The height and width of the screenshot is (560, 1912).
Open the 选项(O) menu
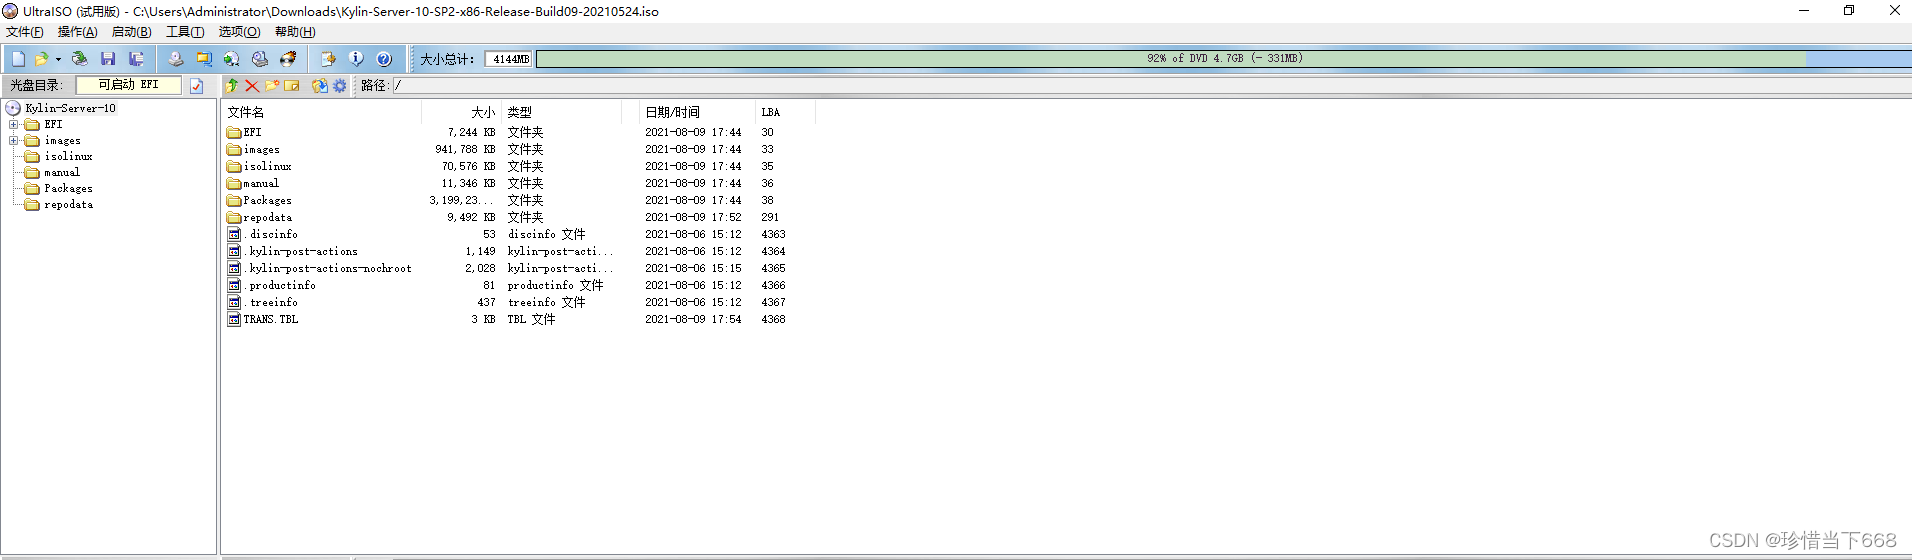point(240,32)
